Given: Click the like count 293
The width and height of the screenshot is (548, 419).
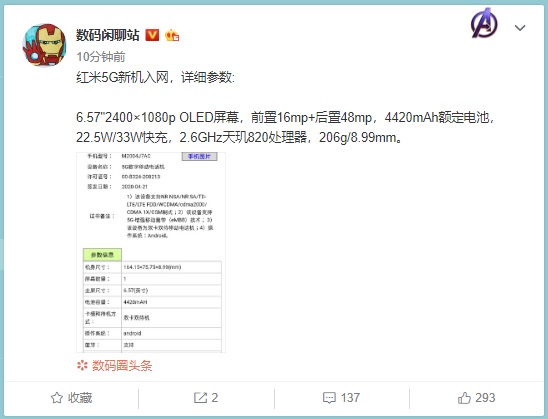Looking at the screenshot, I should tap(485, 398).
